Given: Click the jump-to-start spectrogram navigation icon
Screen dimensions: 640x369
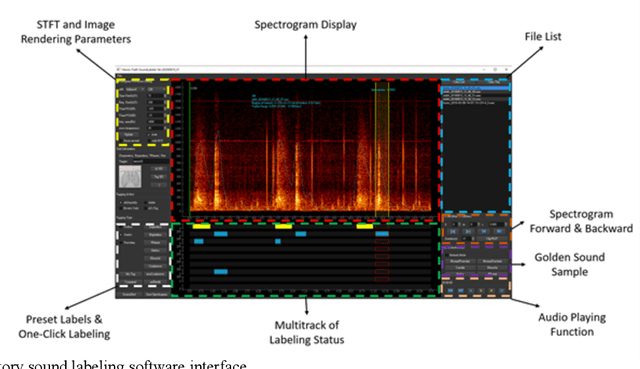Looking at the screenshot, I should pos(453,231).
